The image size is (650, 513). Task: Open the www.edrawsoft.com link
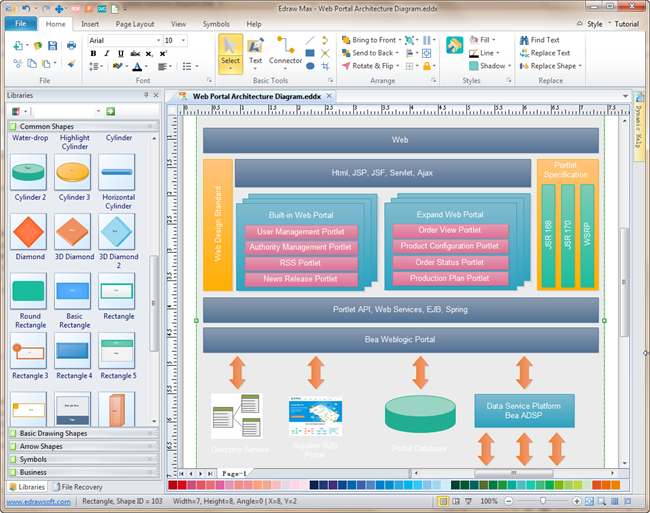tap(38, 501)
